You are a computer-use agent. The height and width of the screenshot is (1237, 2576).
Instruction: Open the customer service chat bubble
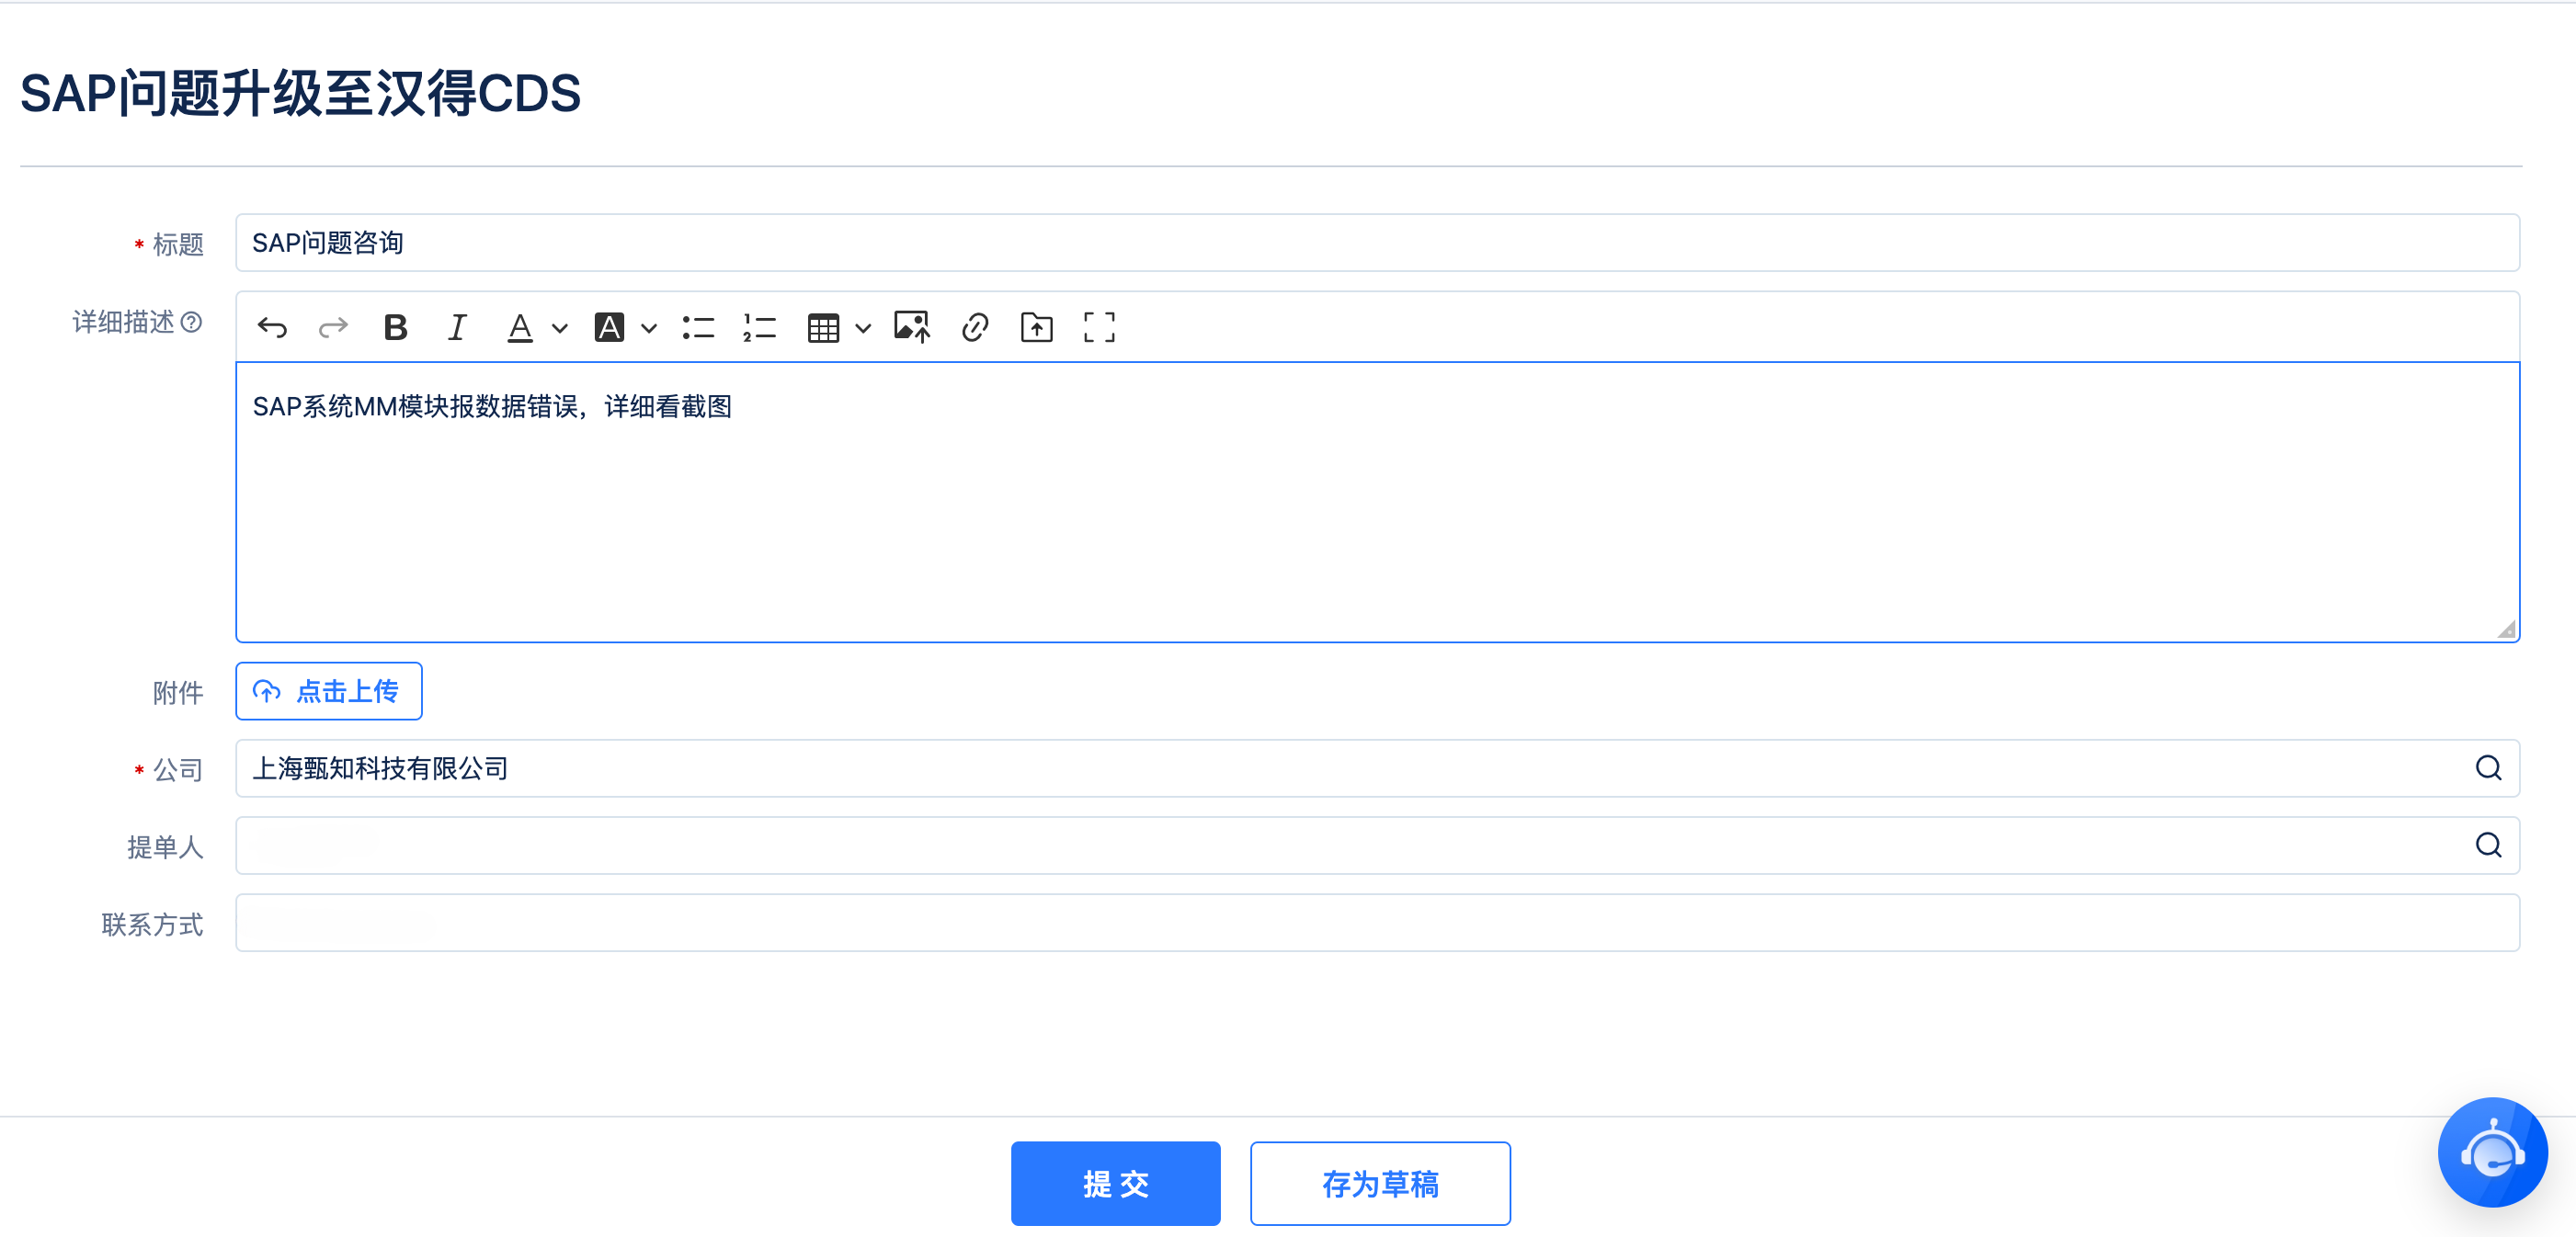tap(2492, 1152)
